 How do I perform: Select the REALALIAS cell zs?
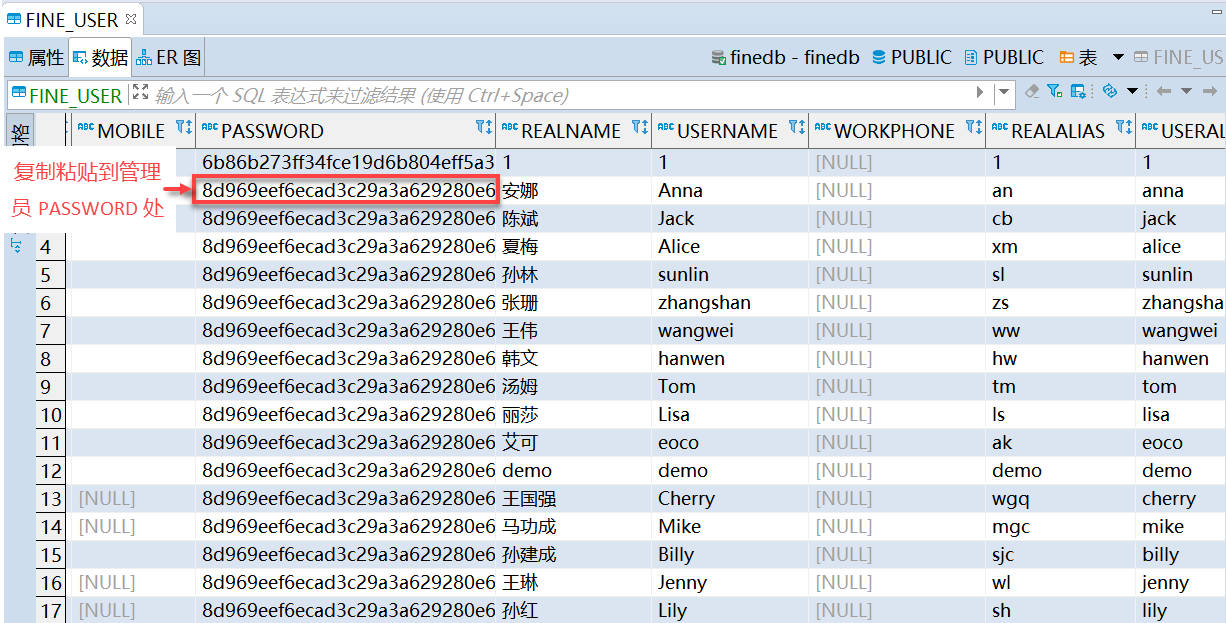[1061, 302]
